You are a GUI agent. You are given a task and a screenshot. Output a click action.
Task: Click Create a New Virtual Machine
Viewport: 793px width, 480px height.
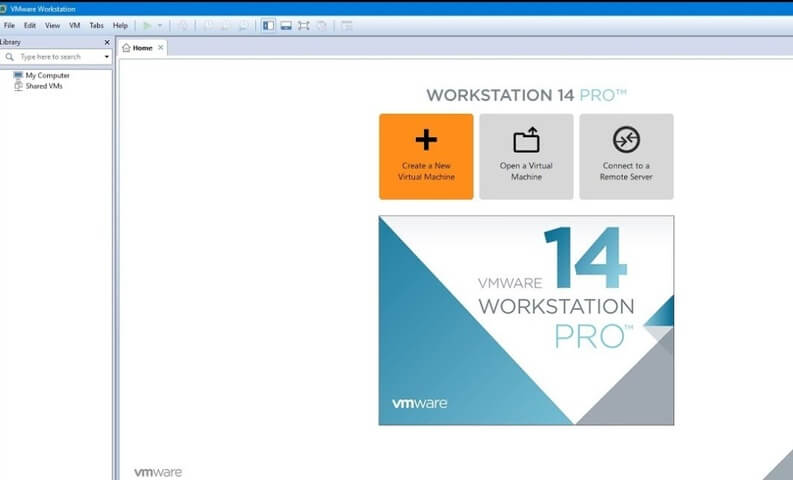426,156
